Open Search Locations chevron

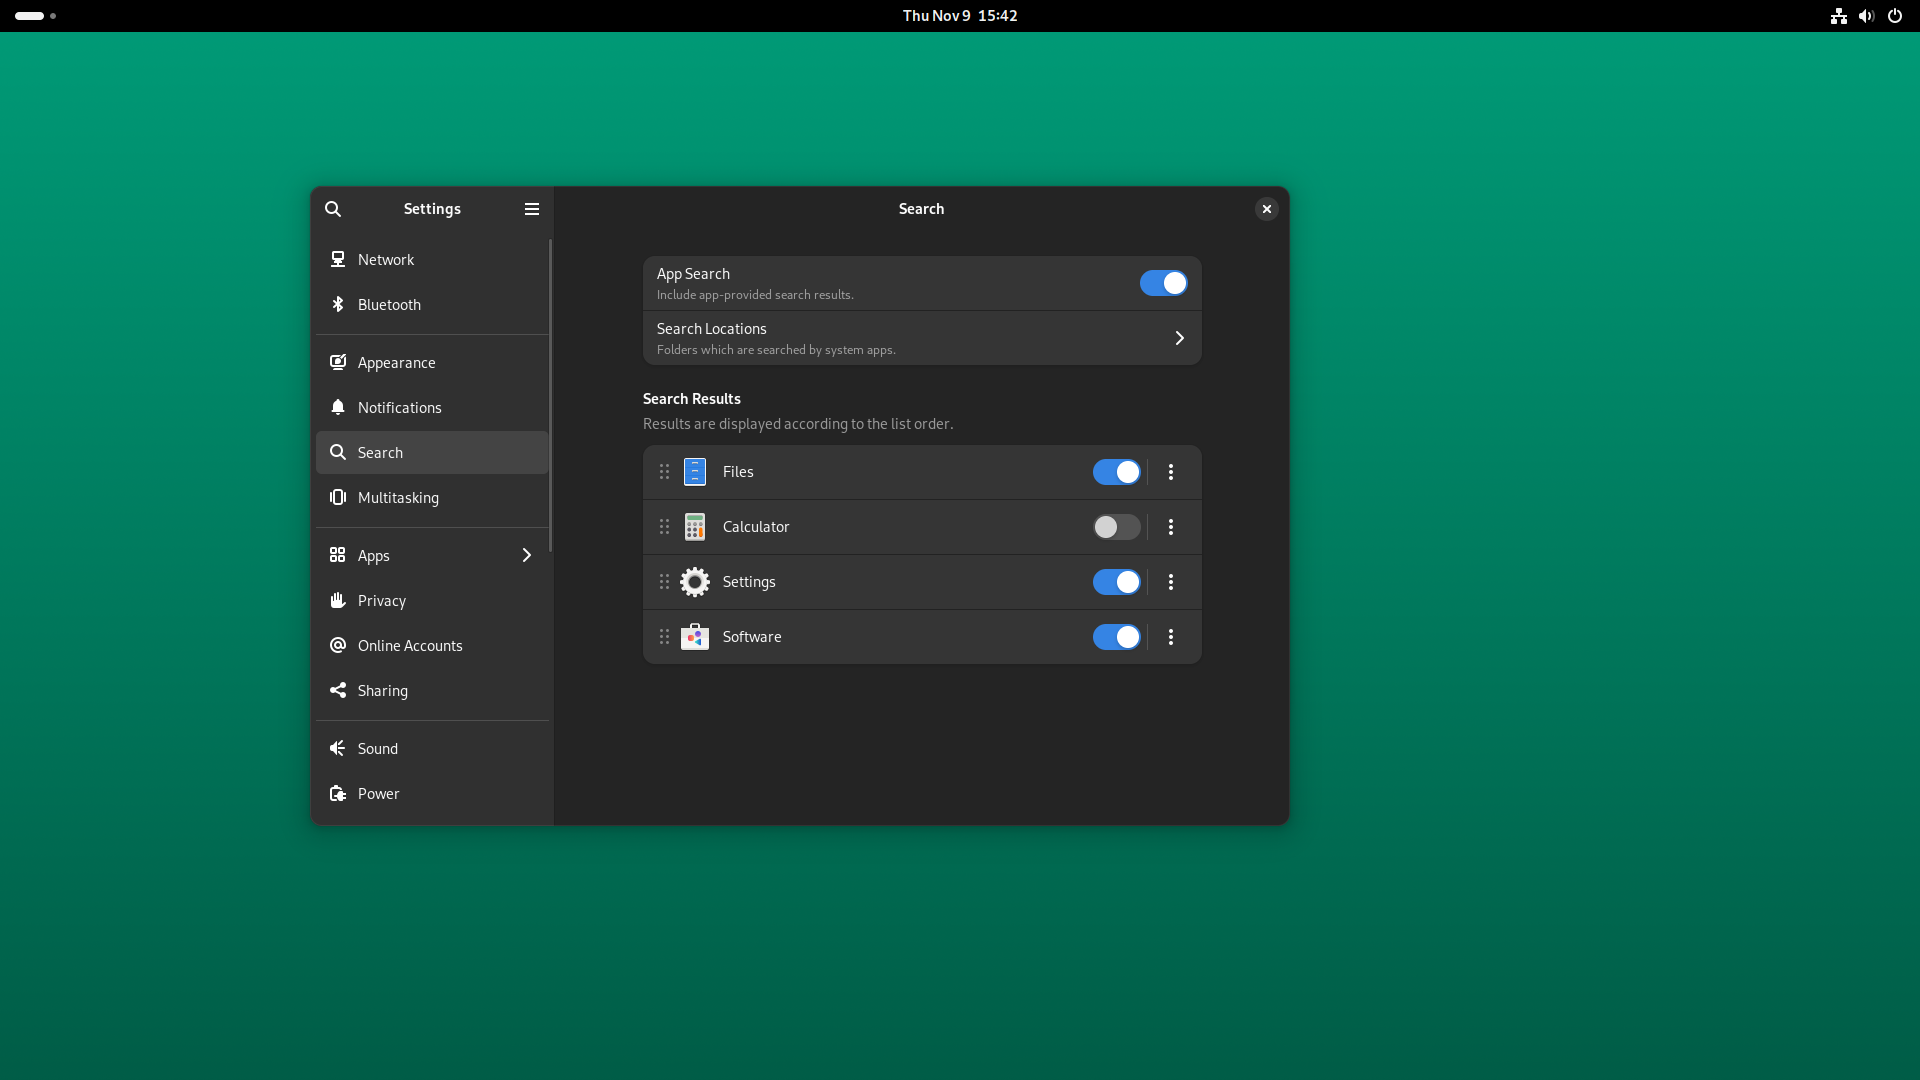pyautogui.click(x=1180, y=338)
